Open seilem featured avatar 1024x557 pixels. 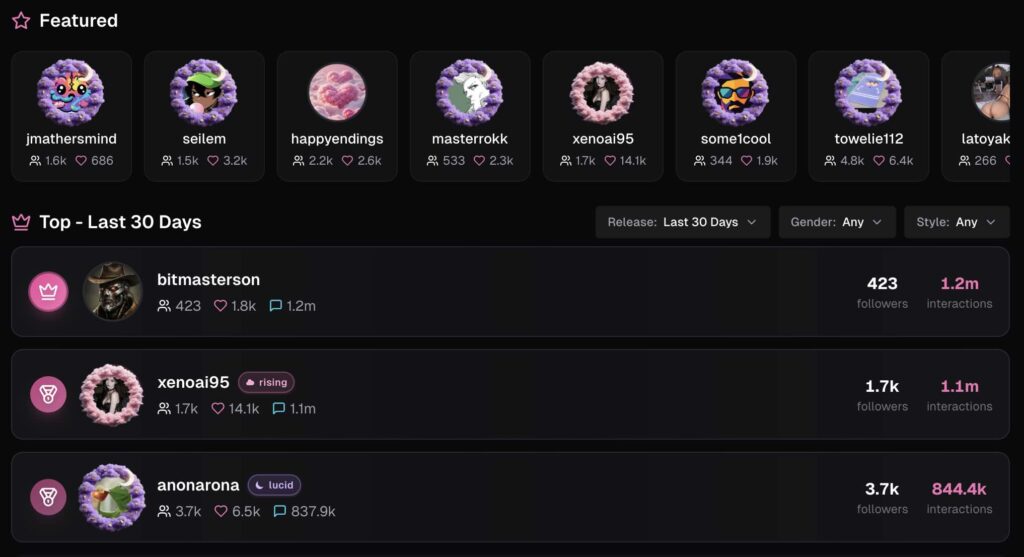[x=204, y=92]
